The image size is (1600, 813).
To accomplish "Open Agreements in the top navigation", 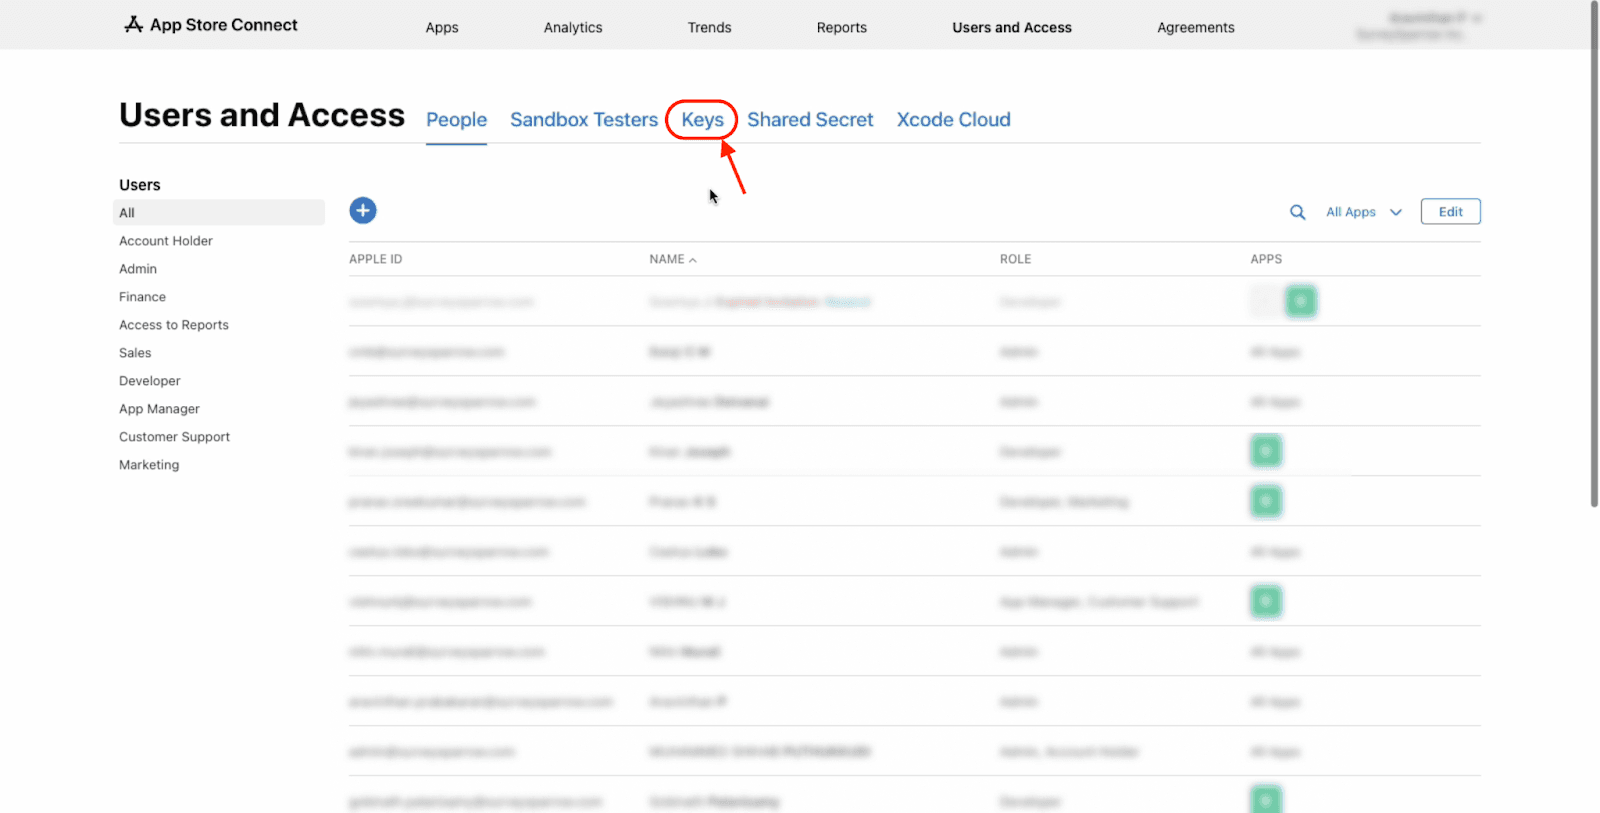I will 1195,28.
